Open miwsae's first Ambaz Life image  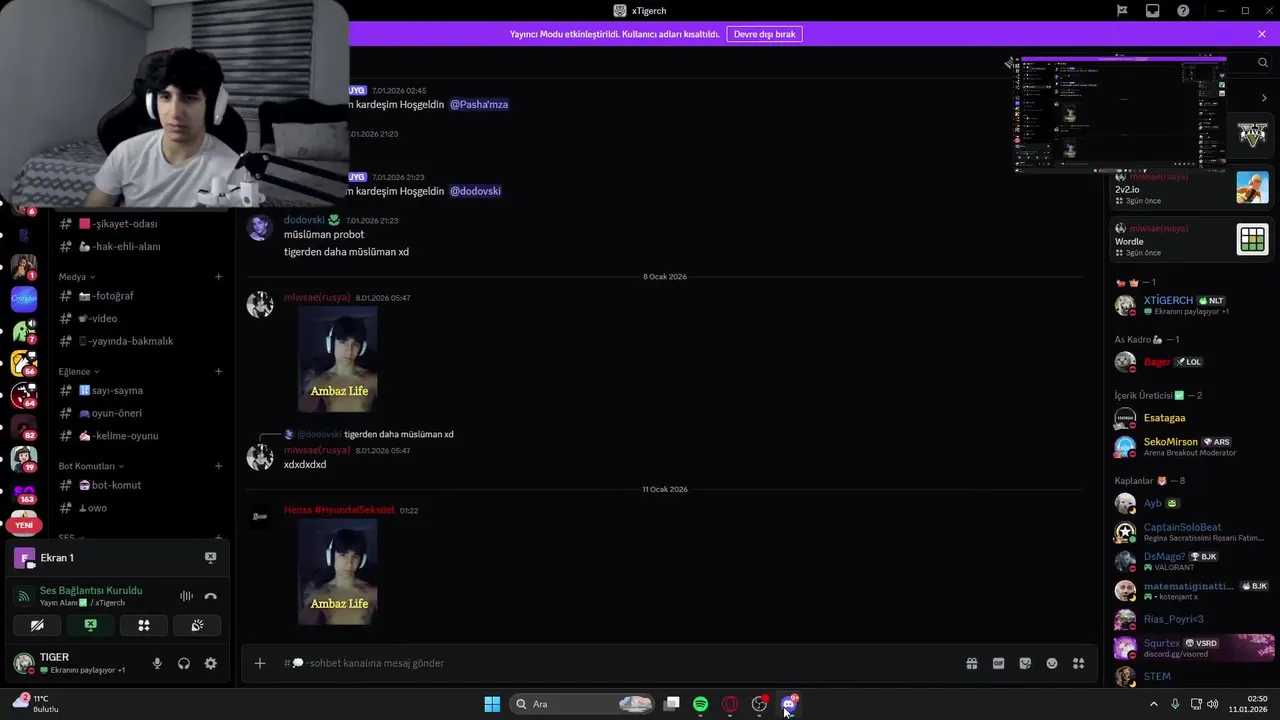(338, 359)
